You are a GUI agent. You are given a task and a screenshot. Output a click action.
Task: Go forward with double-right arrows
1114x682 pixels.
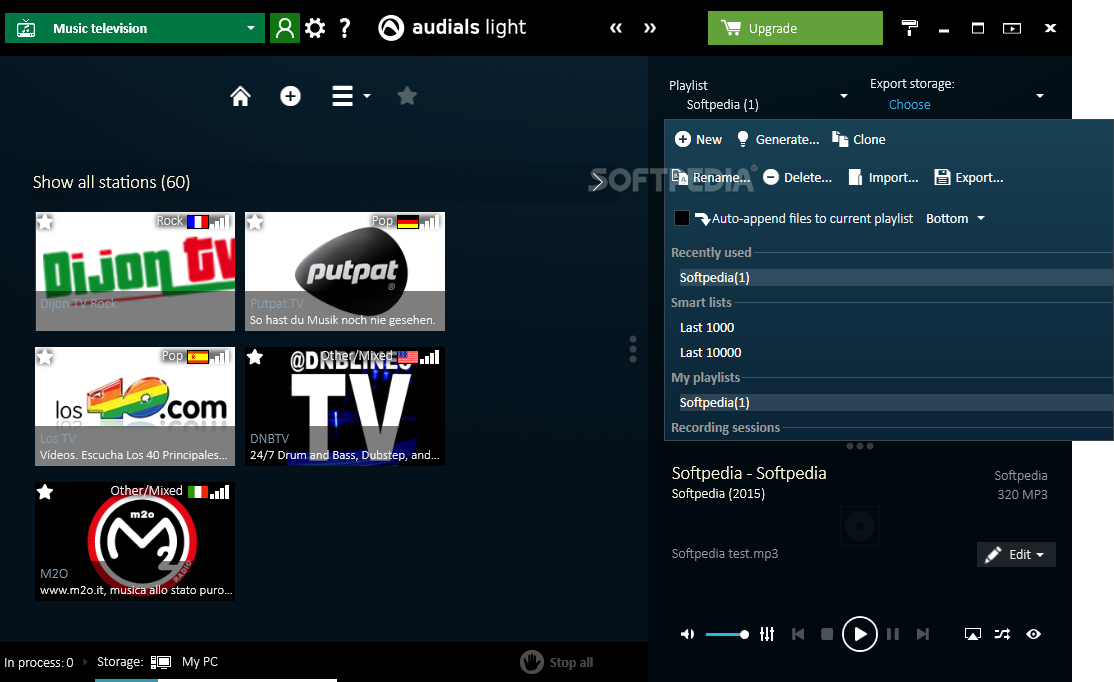pos(650,28)
